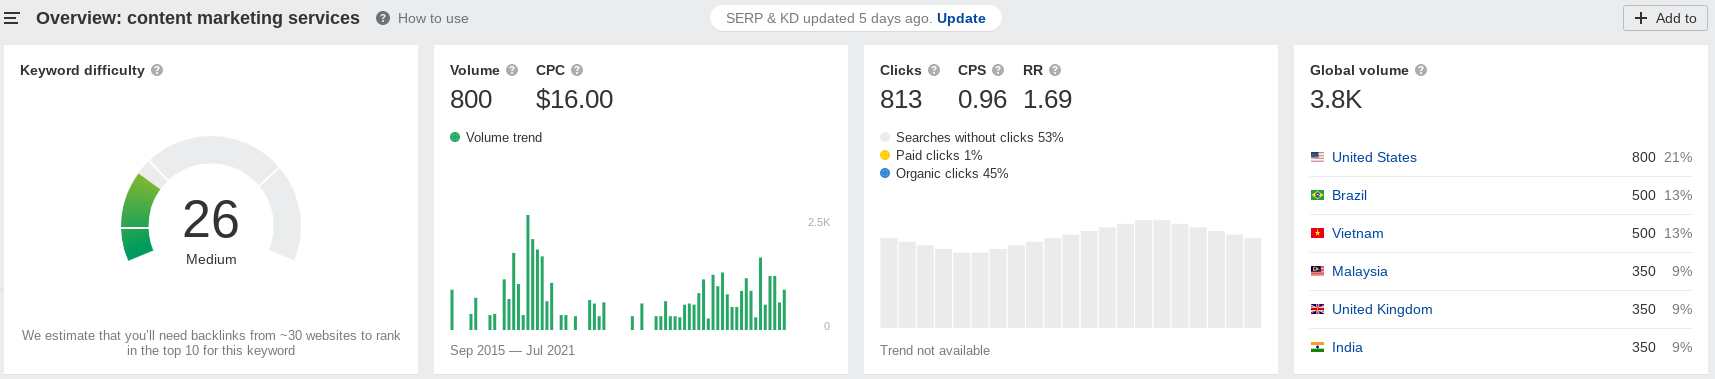Click the Searches without clicks 53% label

979,137
